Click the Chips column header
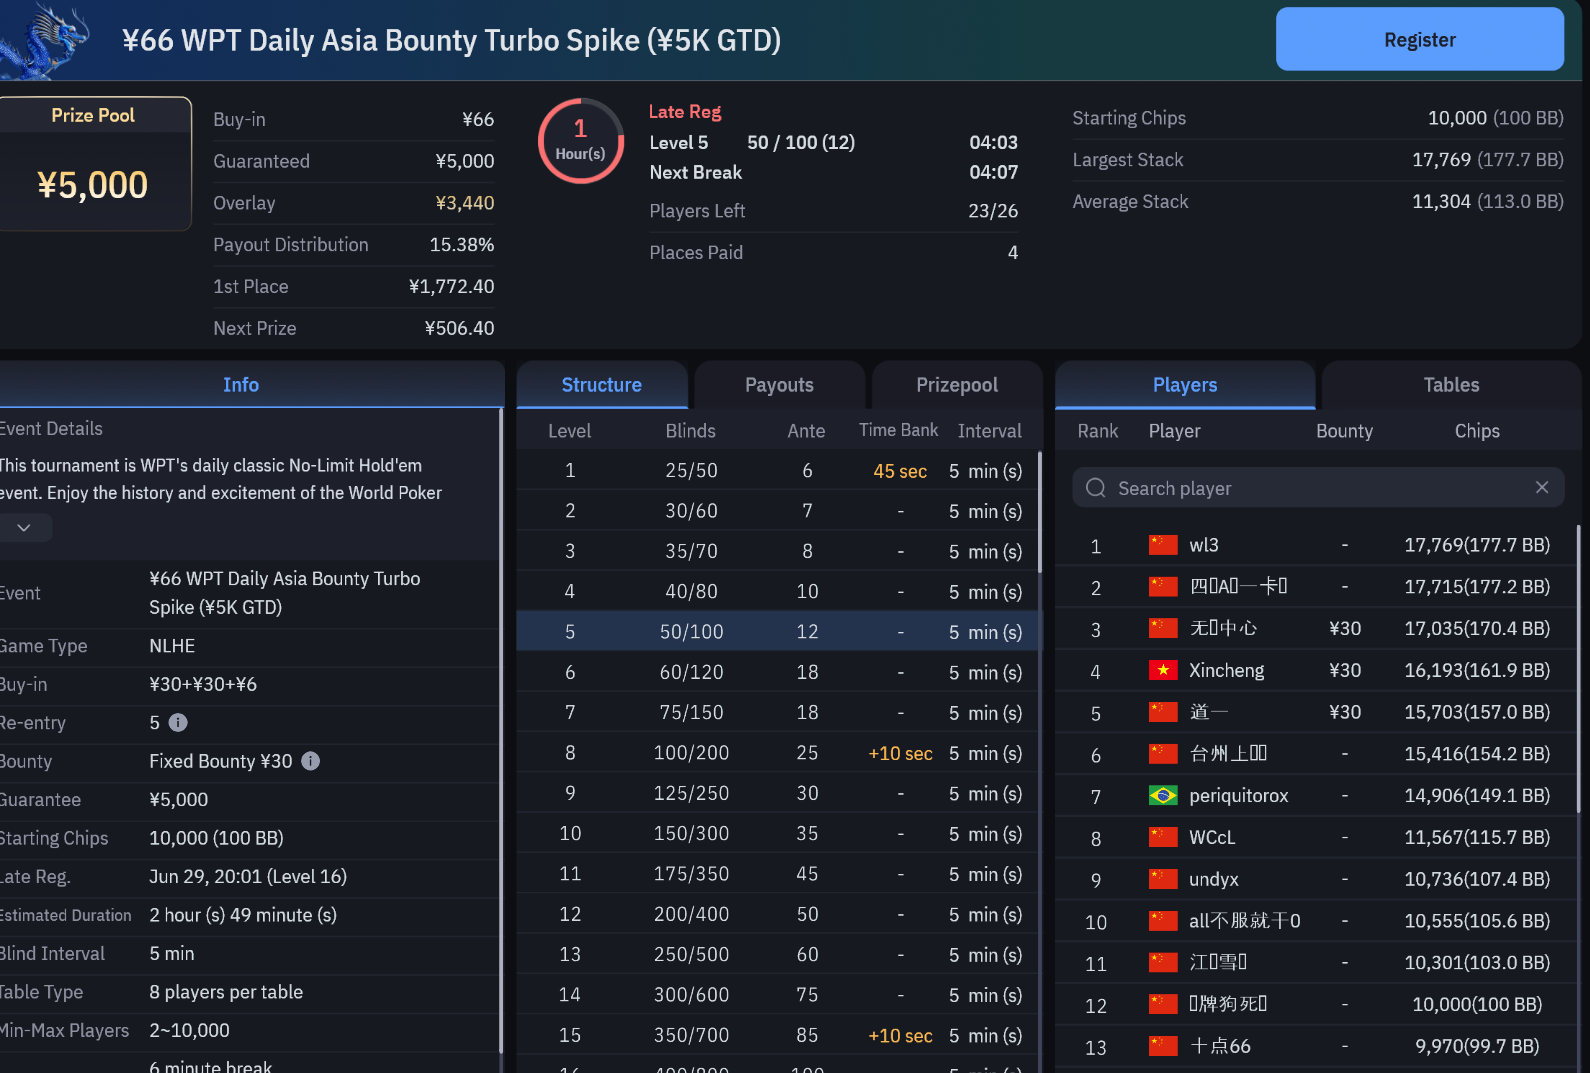 pyautogui.click(x=1476, y=431)
